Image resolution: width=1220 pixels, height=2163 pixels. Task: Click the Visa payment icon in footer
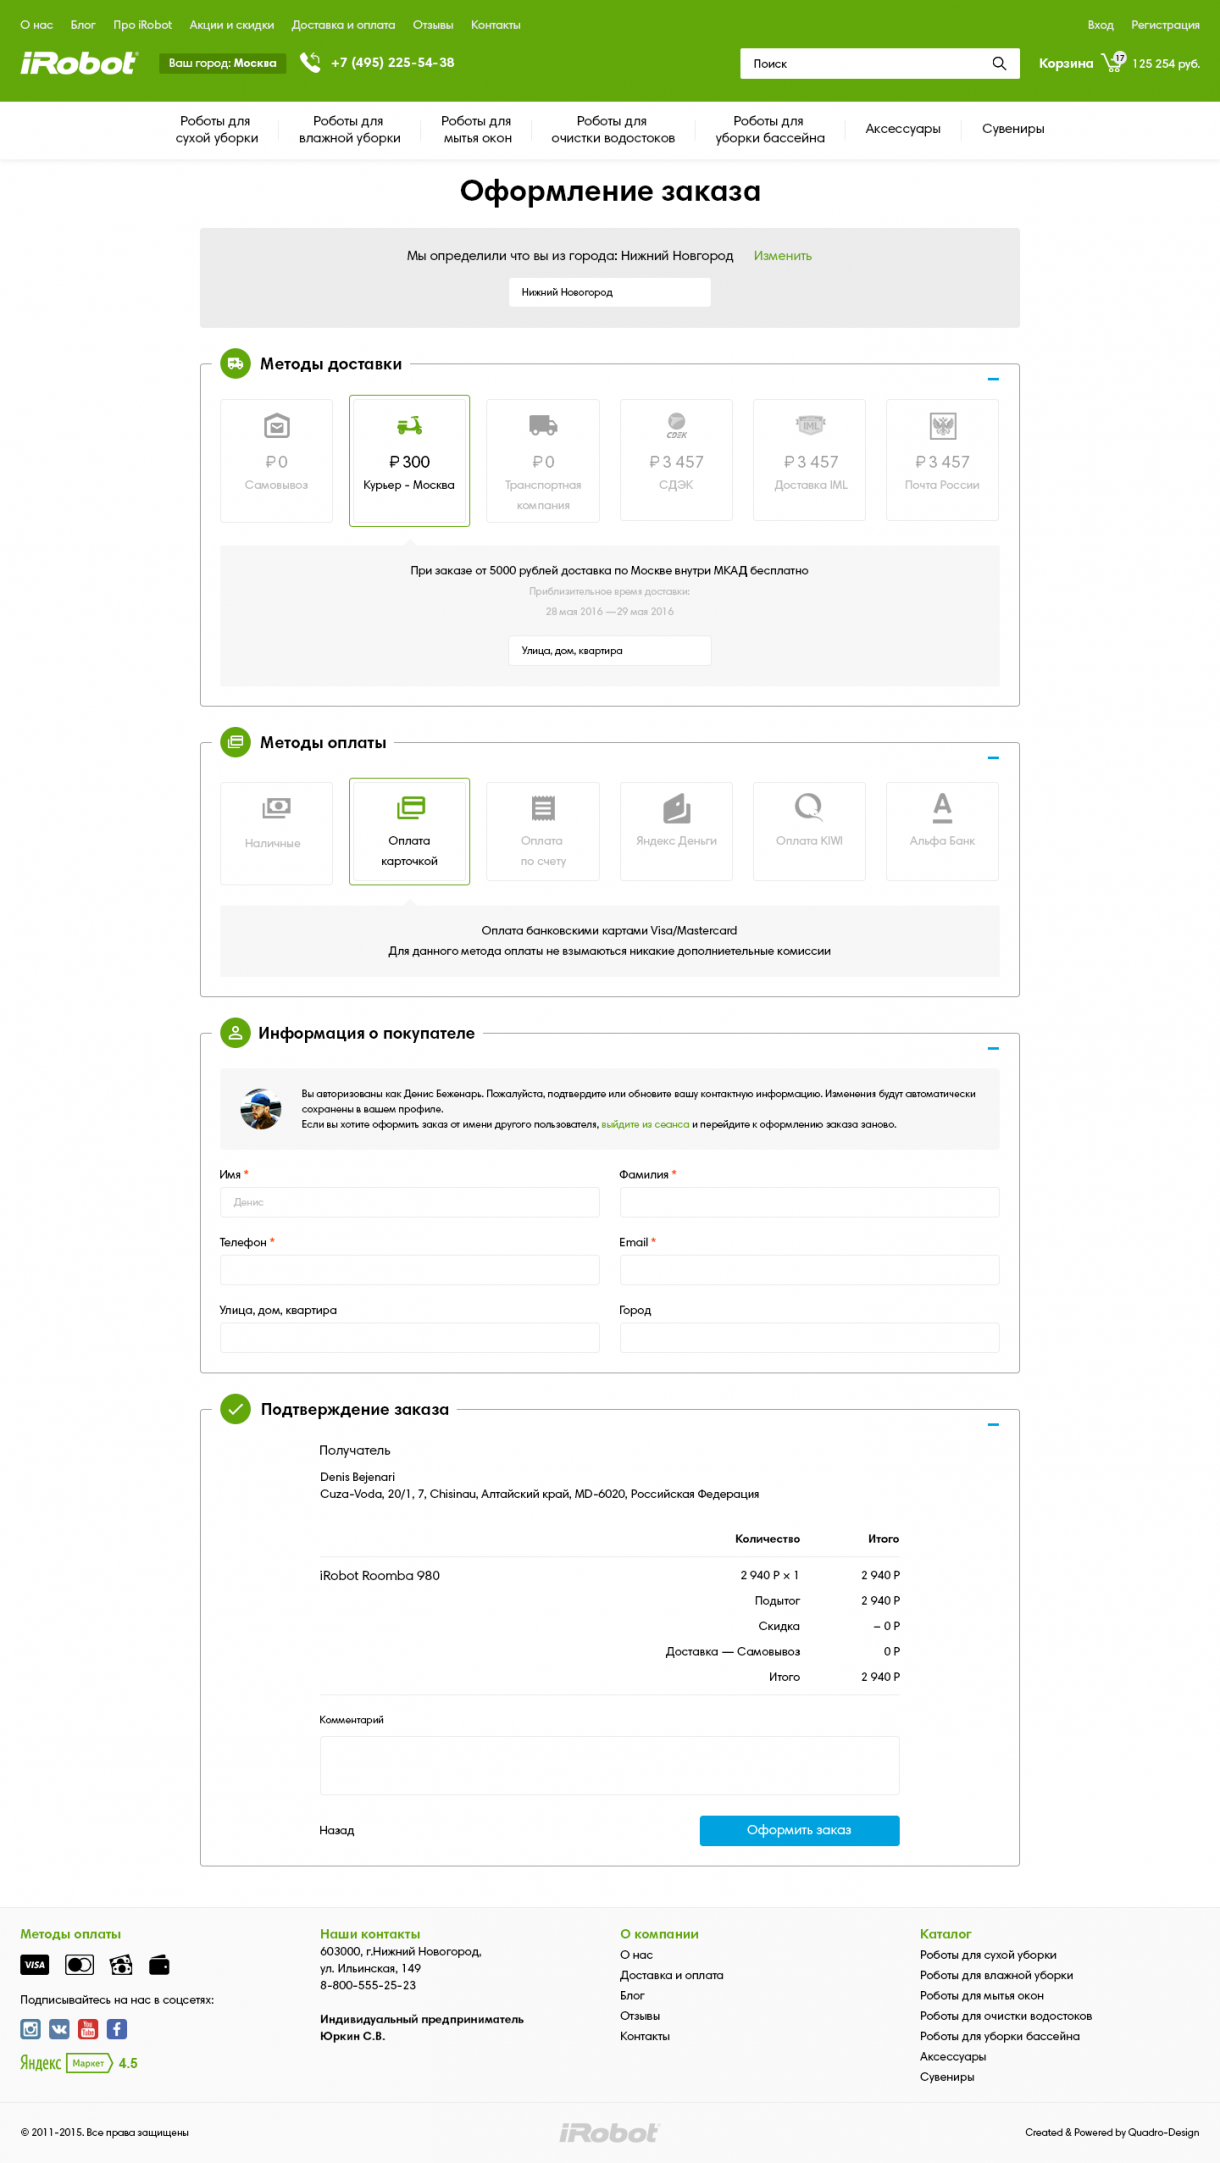coord(35,1965)
